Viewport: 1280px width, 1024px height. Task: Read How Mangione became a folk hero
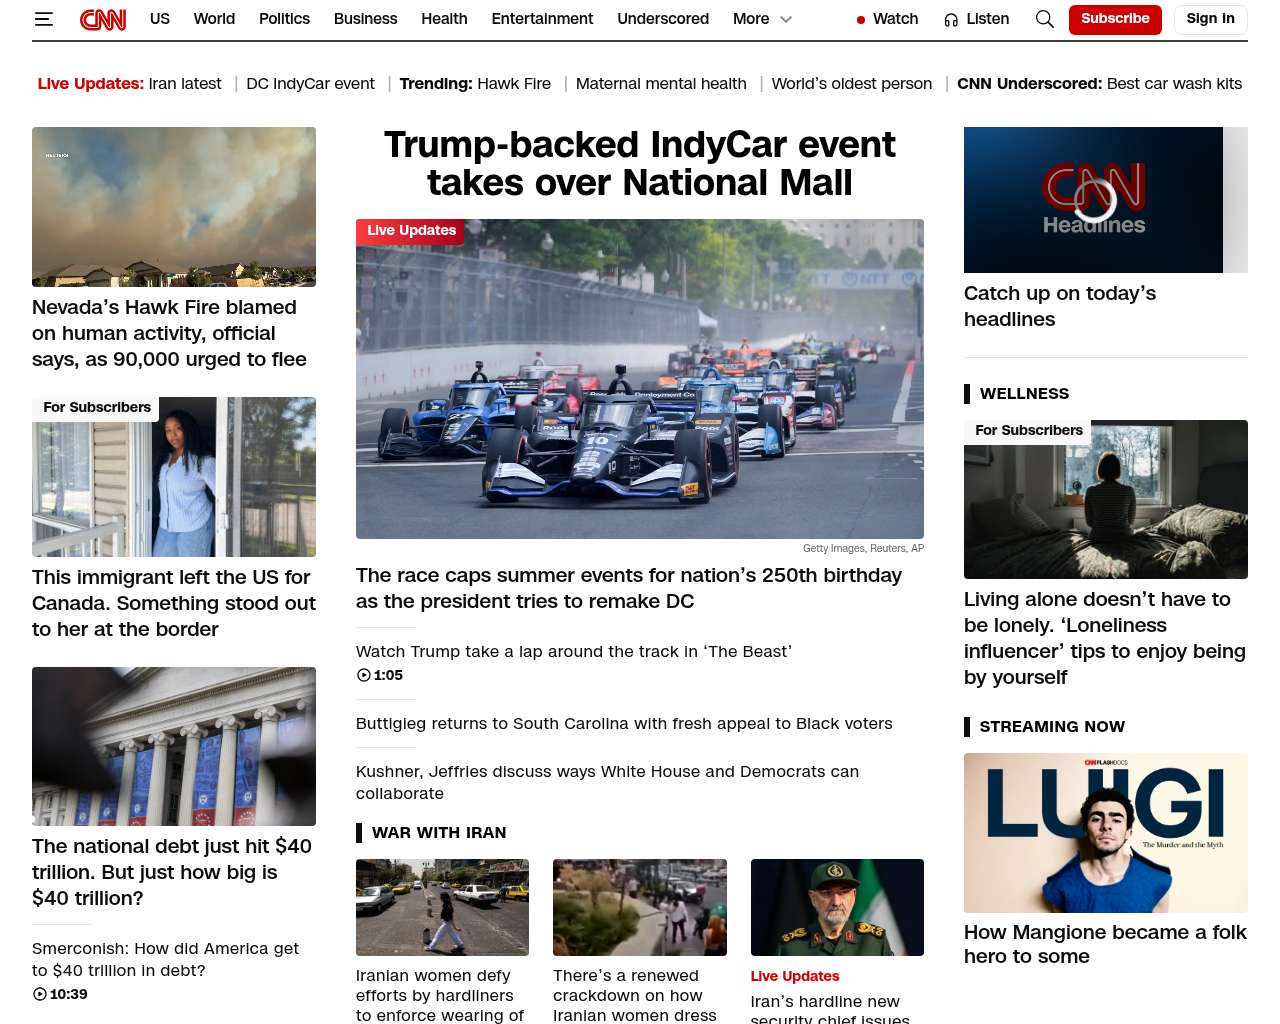(1105, 944)
